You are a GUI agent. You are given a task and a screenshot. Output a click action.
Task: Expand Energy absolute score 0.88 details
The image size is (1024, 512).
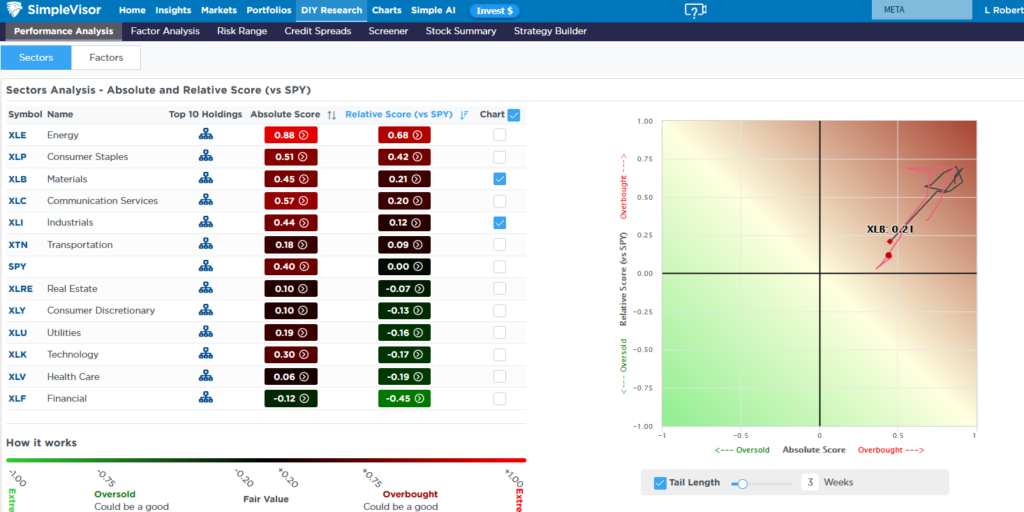(x=290, y=135)
